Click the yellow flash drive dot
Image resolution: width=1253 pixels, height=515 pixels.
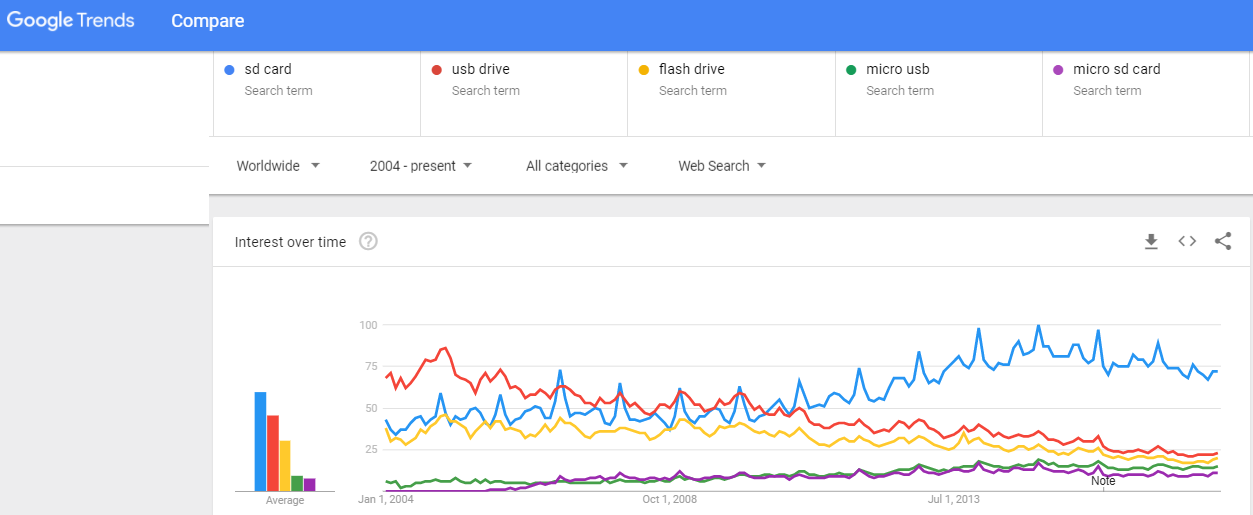pos(644,70)
